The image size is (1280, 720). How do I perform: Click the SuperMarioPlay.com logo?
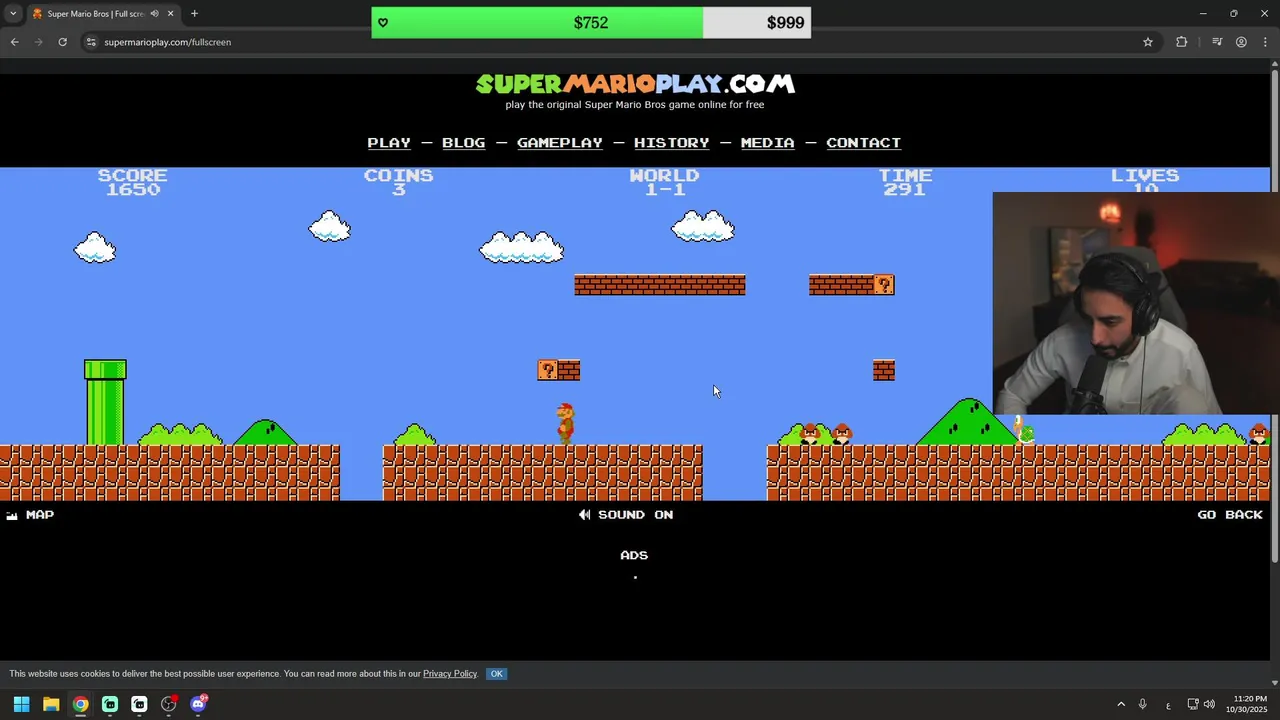(x=635, y=84)
